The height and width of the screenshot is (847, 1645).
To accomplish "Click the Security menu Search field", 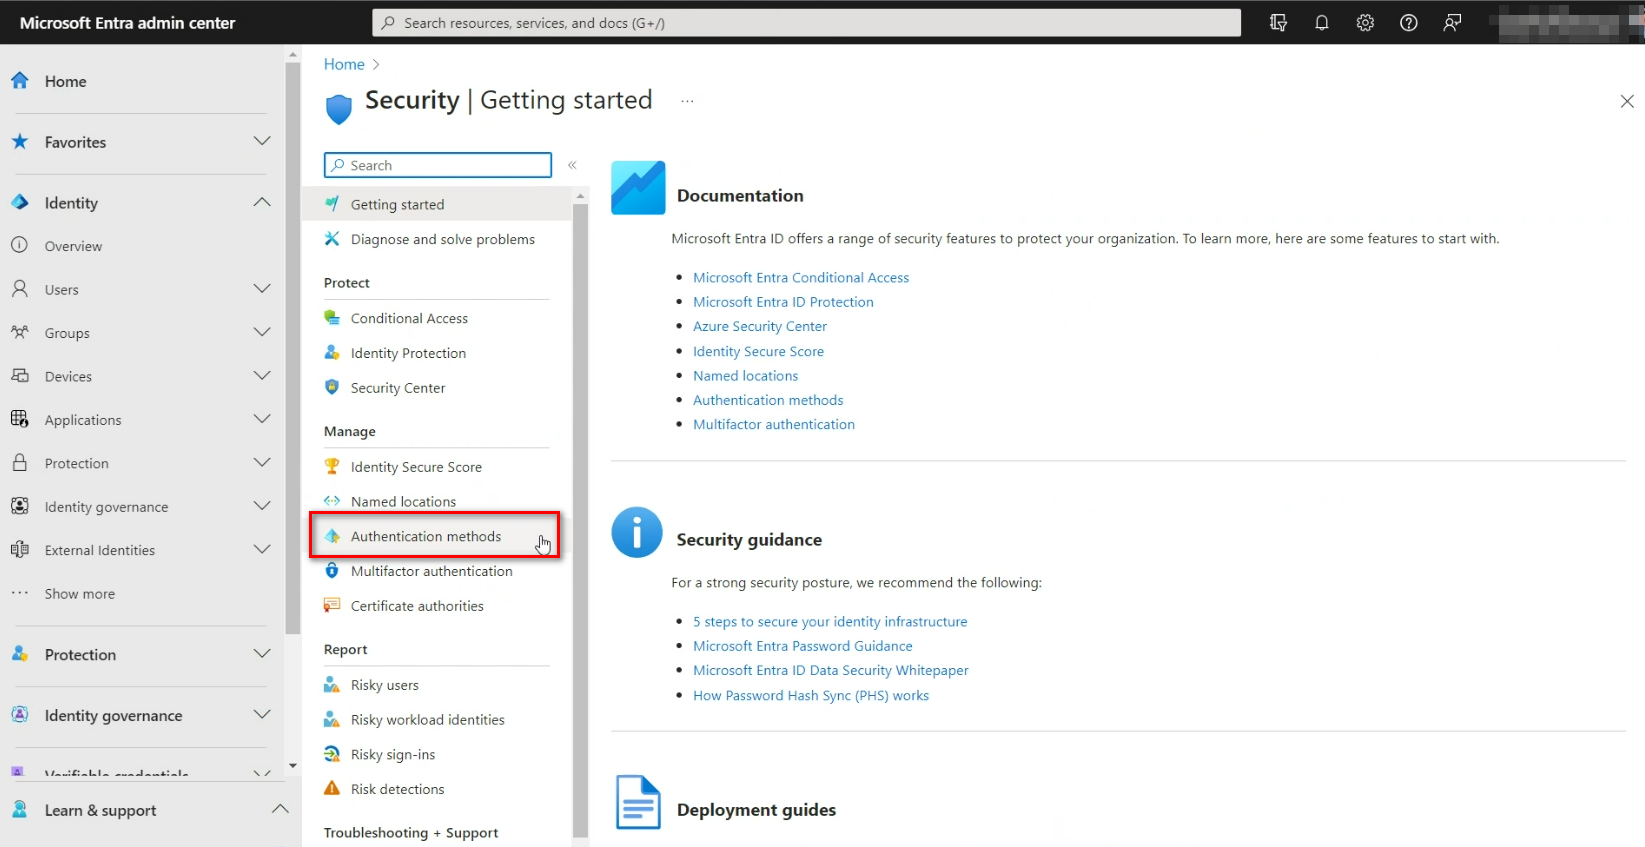I will [x=438, y=165].
